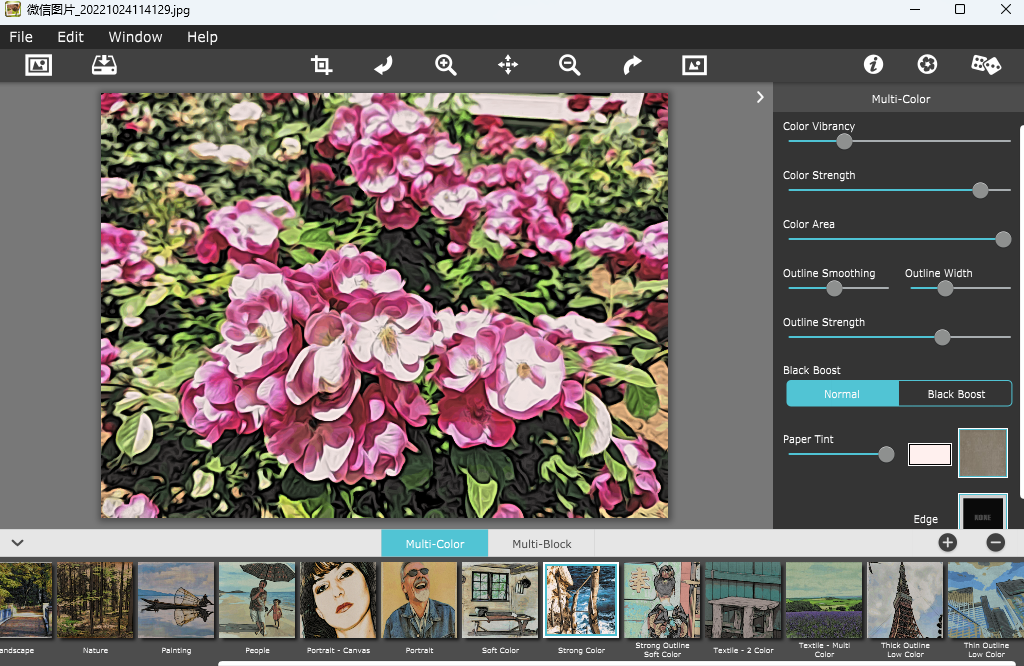Zoom out of the image
The height and width of the screenshot is (666, 1024).
569,65
